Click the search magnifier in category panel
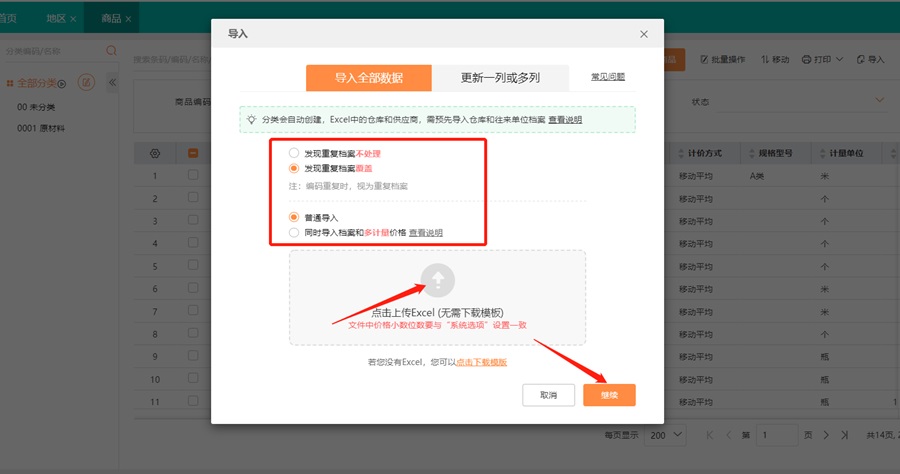 click(x=111, y=51)
